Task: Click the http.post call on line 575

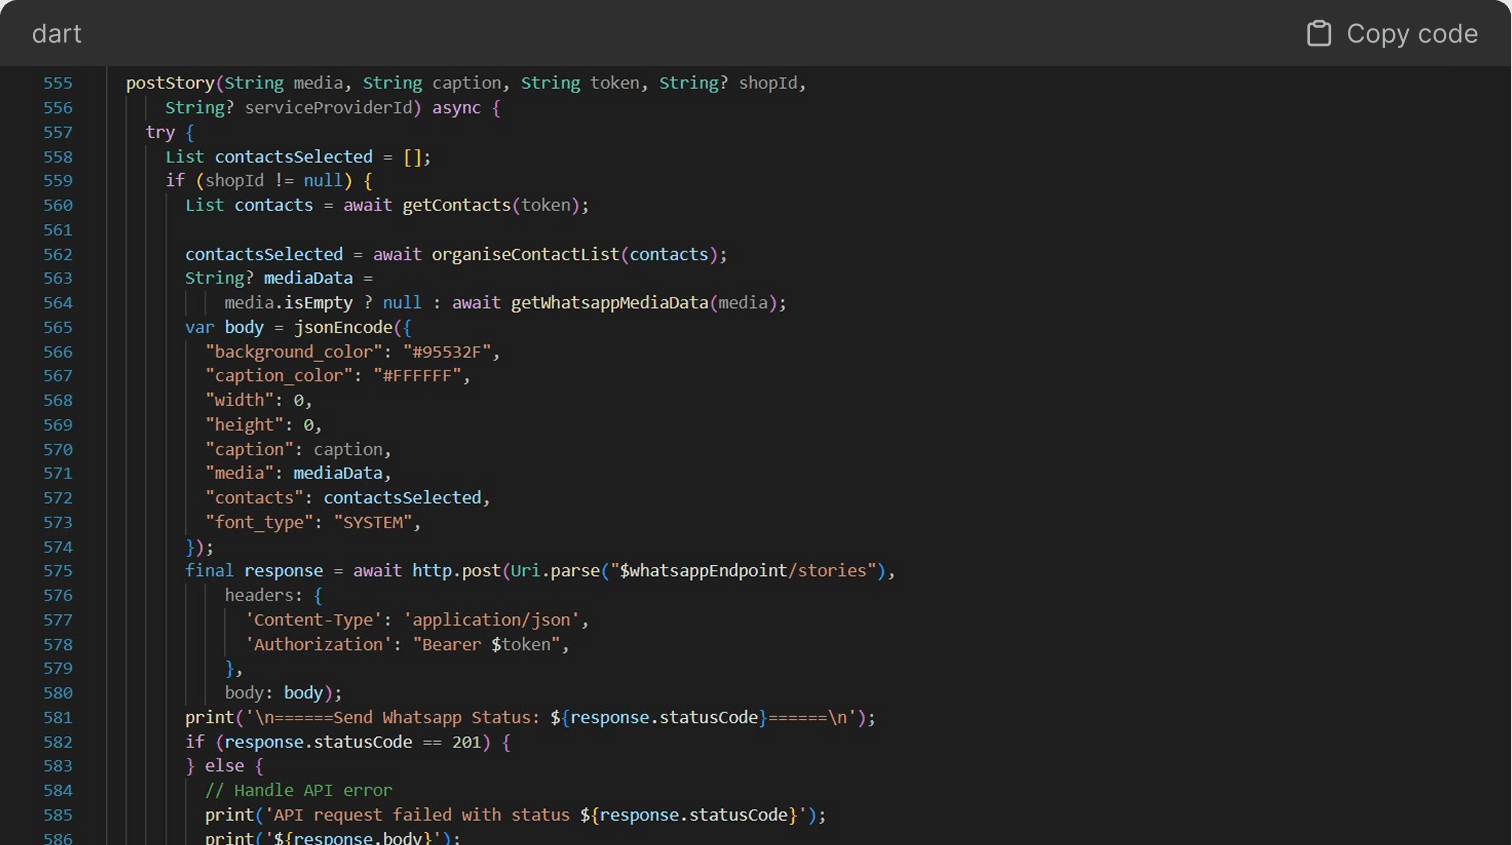Action: tap(457, 571)
